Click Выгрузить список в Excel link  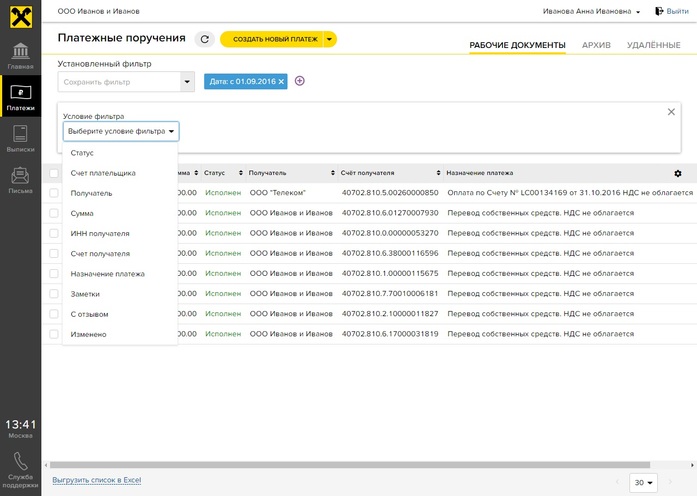pyautogui.click(x=96, y=481)
